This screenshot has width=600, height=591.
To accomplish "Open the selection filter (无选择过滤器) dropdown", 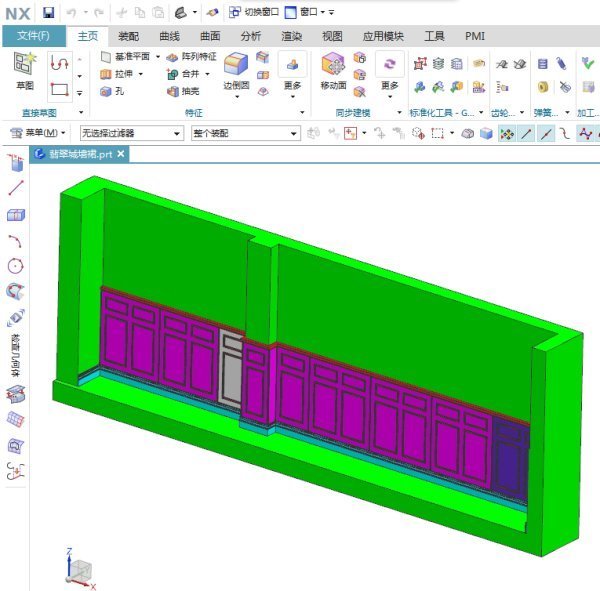I will pyautogui.click(x=131, y=133).
